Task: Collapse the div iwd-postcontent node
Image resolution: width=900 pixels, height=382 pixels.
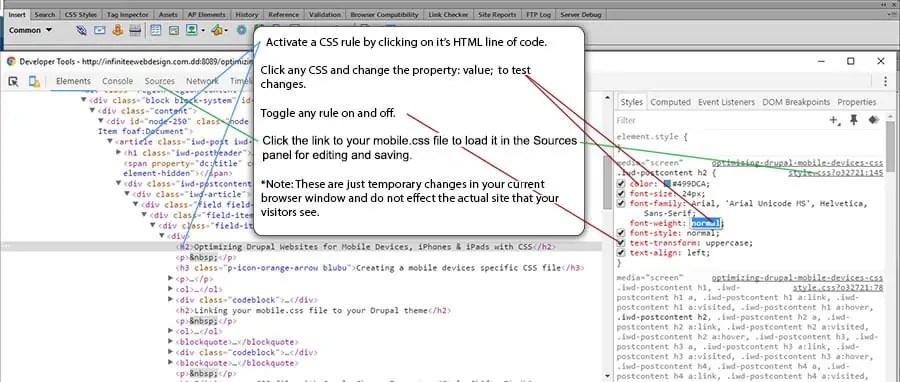Action: tap(119, 184)
